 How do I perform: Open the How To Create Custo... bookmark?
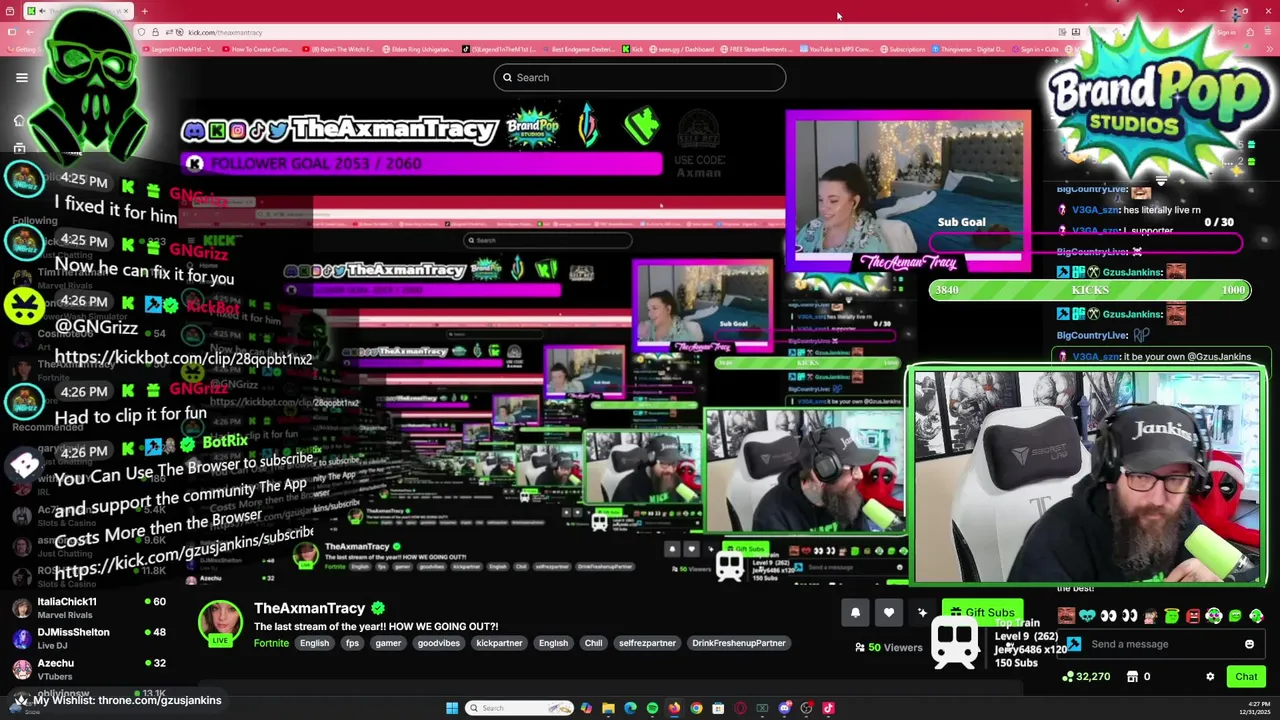(257, 48)
